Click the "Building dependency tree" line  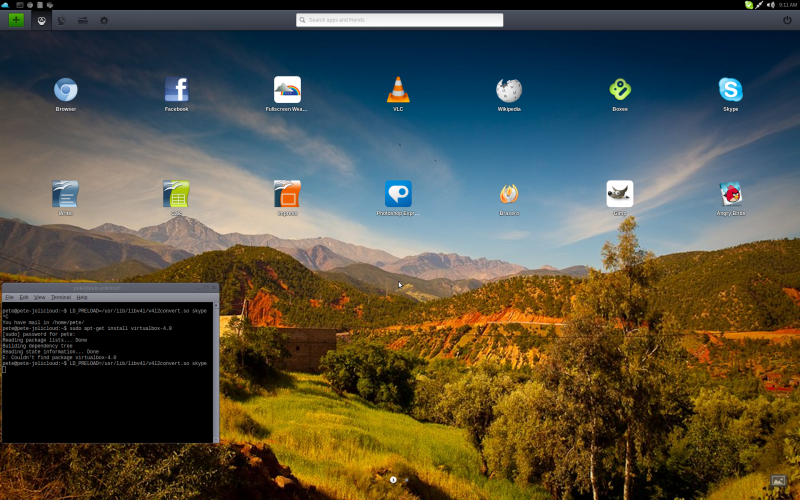coord(37,345)
